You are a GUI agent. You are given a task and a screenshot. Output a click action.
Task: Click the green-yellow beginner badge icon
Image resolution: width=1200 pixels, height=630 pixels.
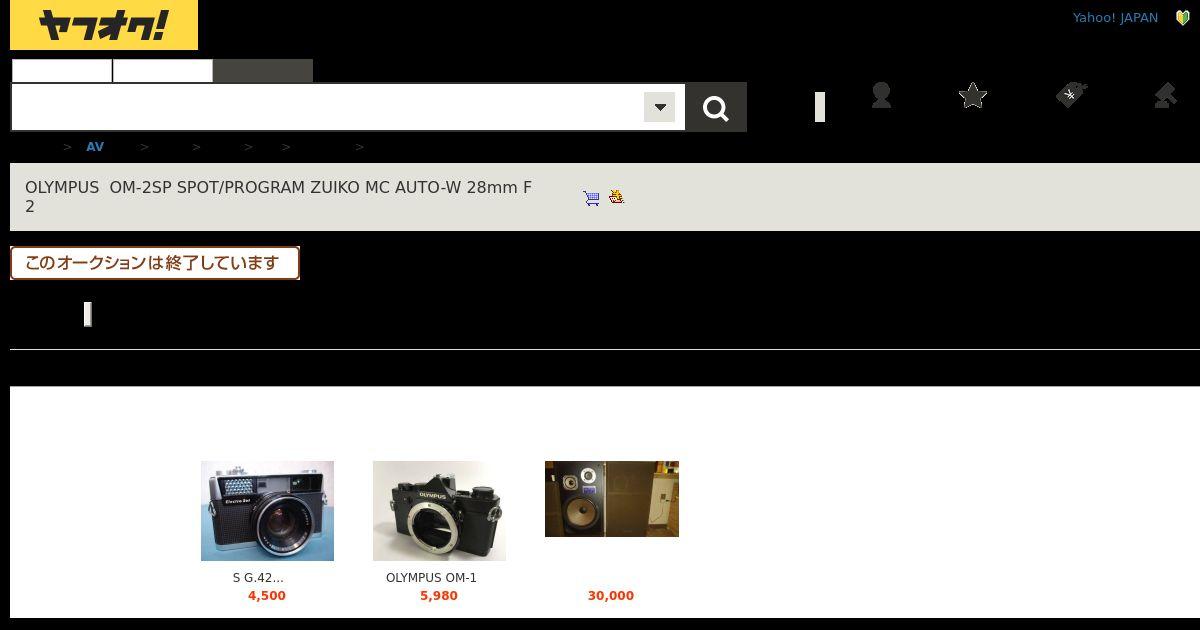[x=1182, y=18]
